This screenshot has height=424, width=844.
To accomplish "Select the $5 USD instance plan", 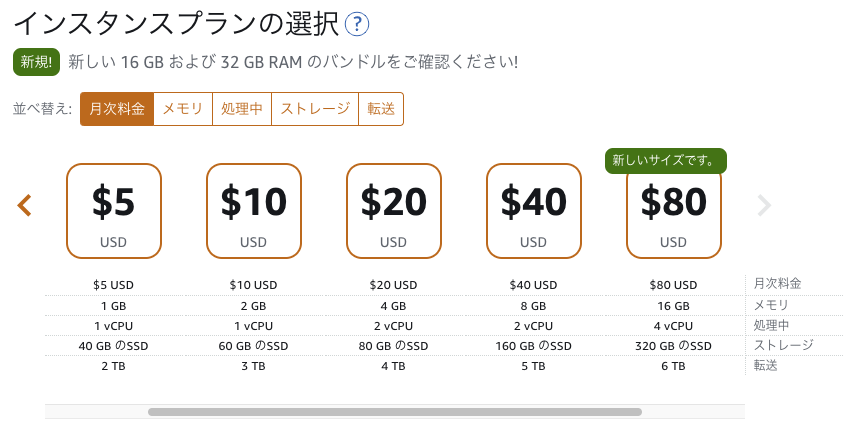I will click(114, 211).
